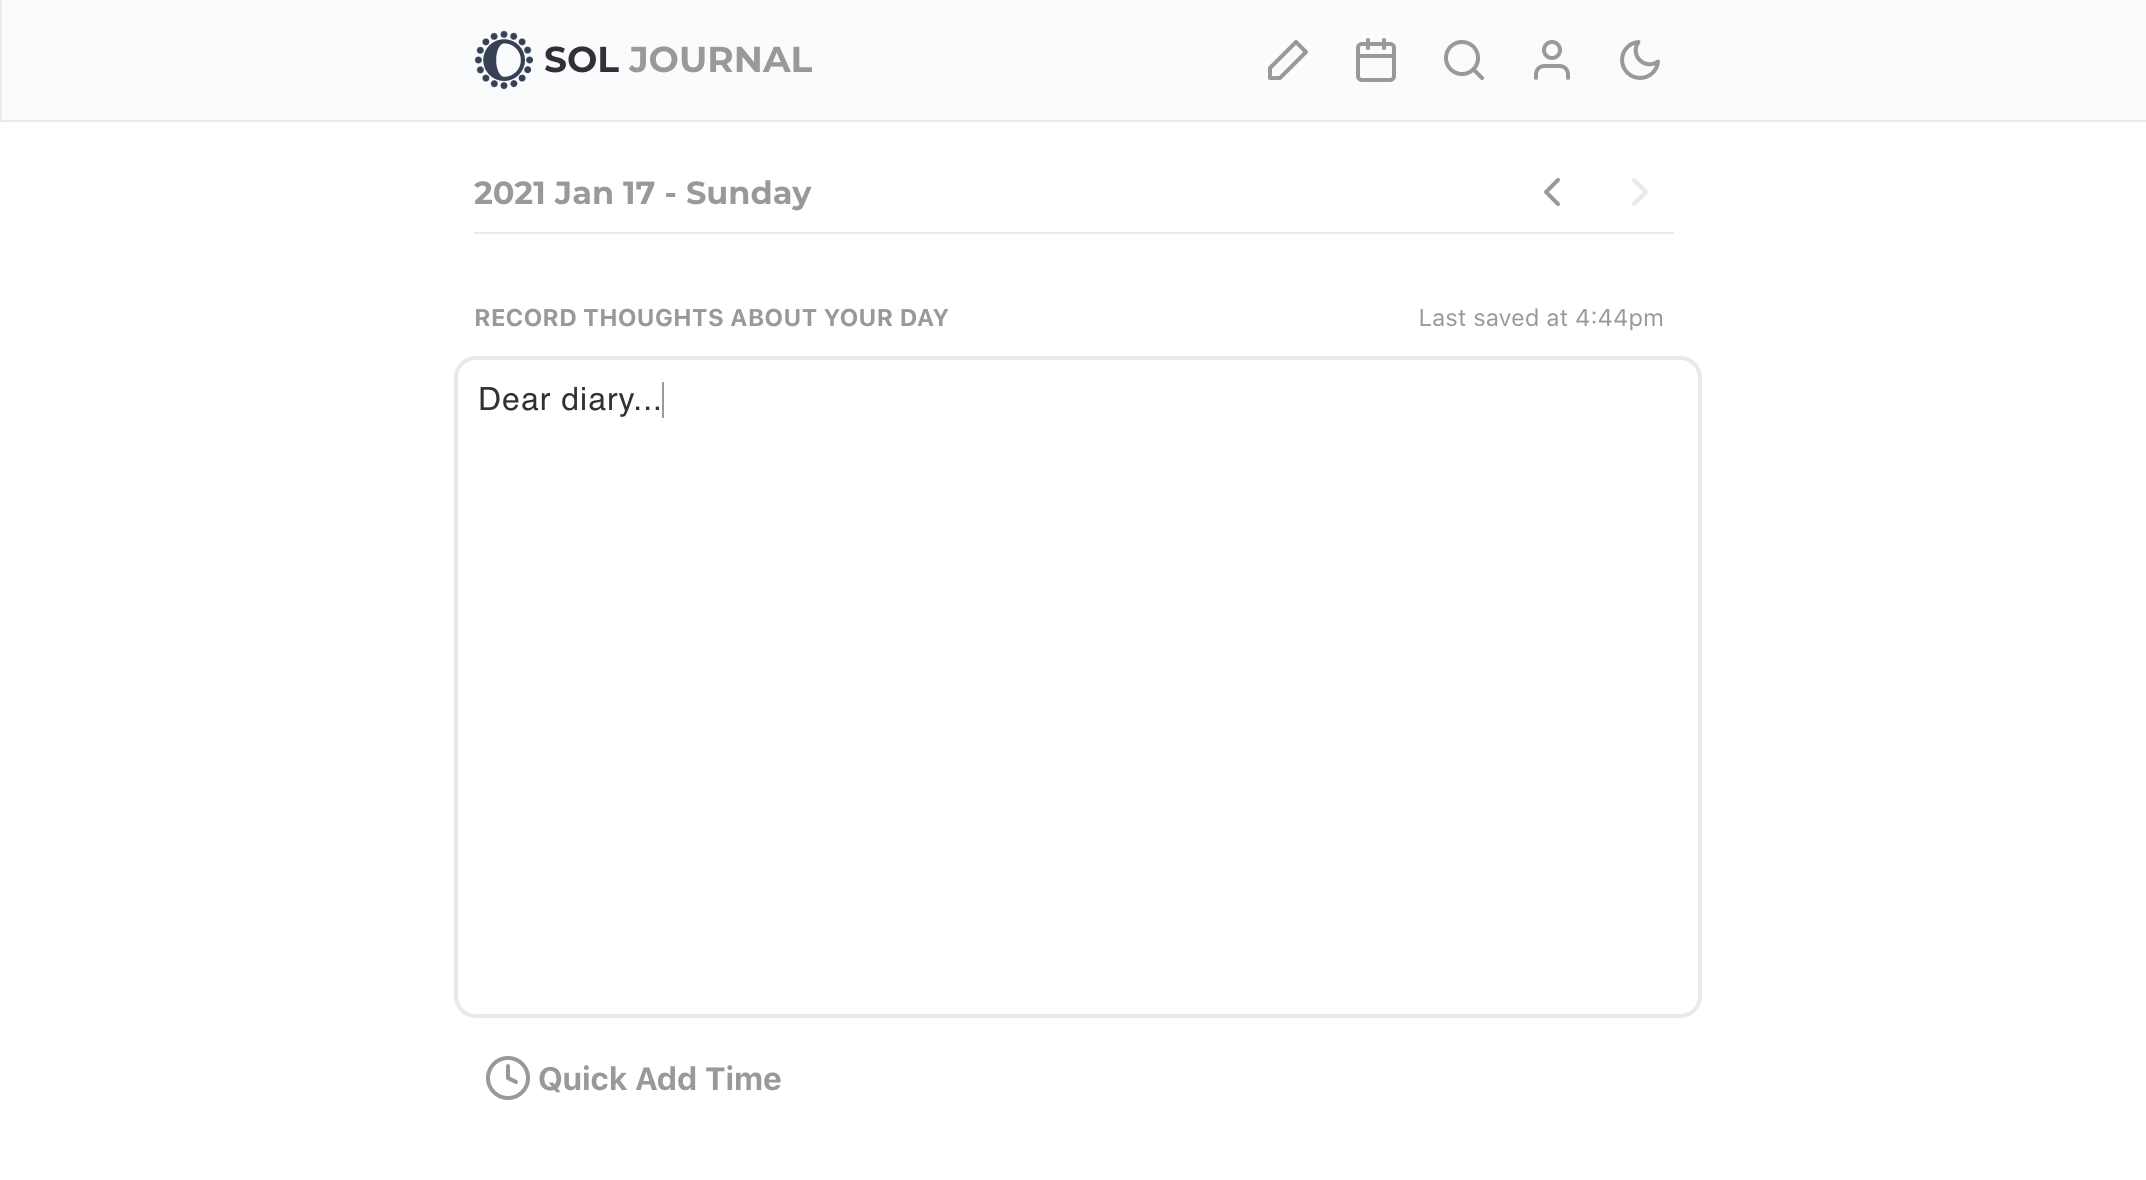Screen dimensions: 2146x1180
Task: Select the date heading 2021 Jan 17
Action: click(642, 193)
